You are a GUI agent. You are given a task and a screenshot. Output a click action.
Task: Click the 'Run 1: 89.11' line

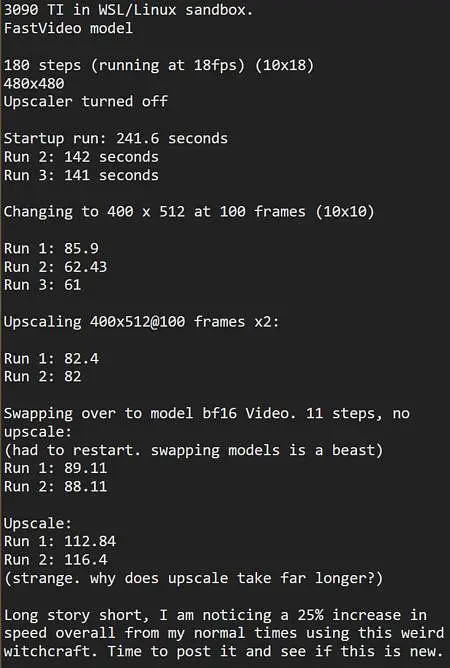coord(55,468)
